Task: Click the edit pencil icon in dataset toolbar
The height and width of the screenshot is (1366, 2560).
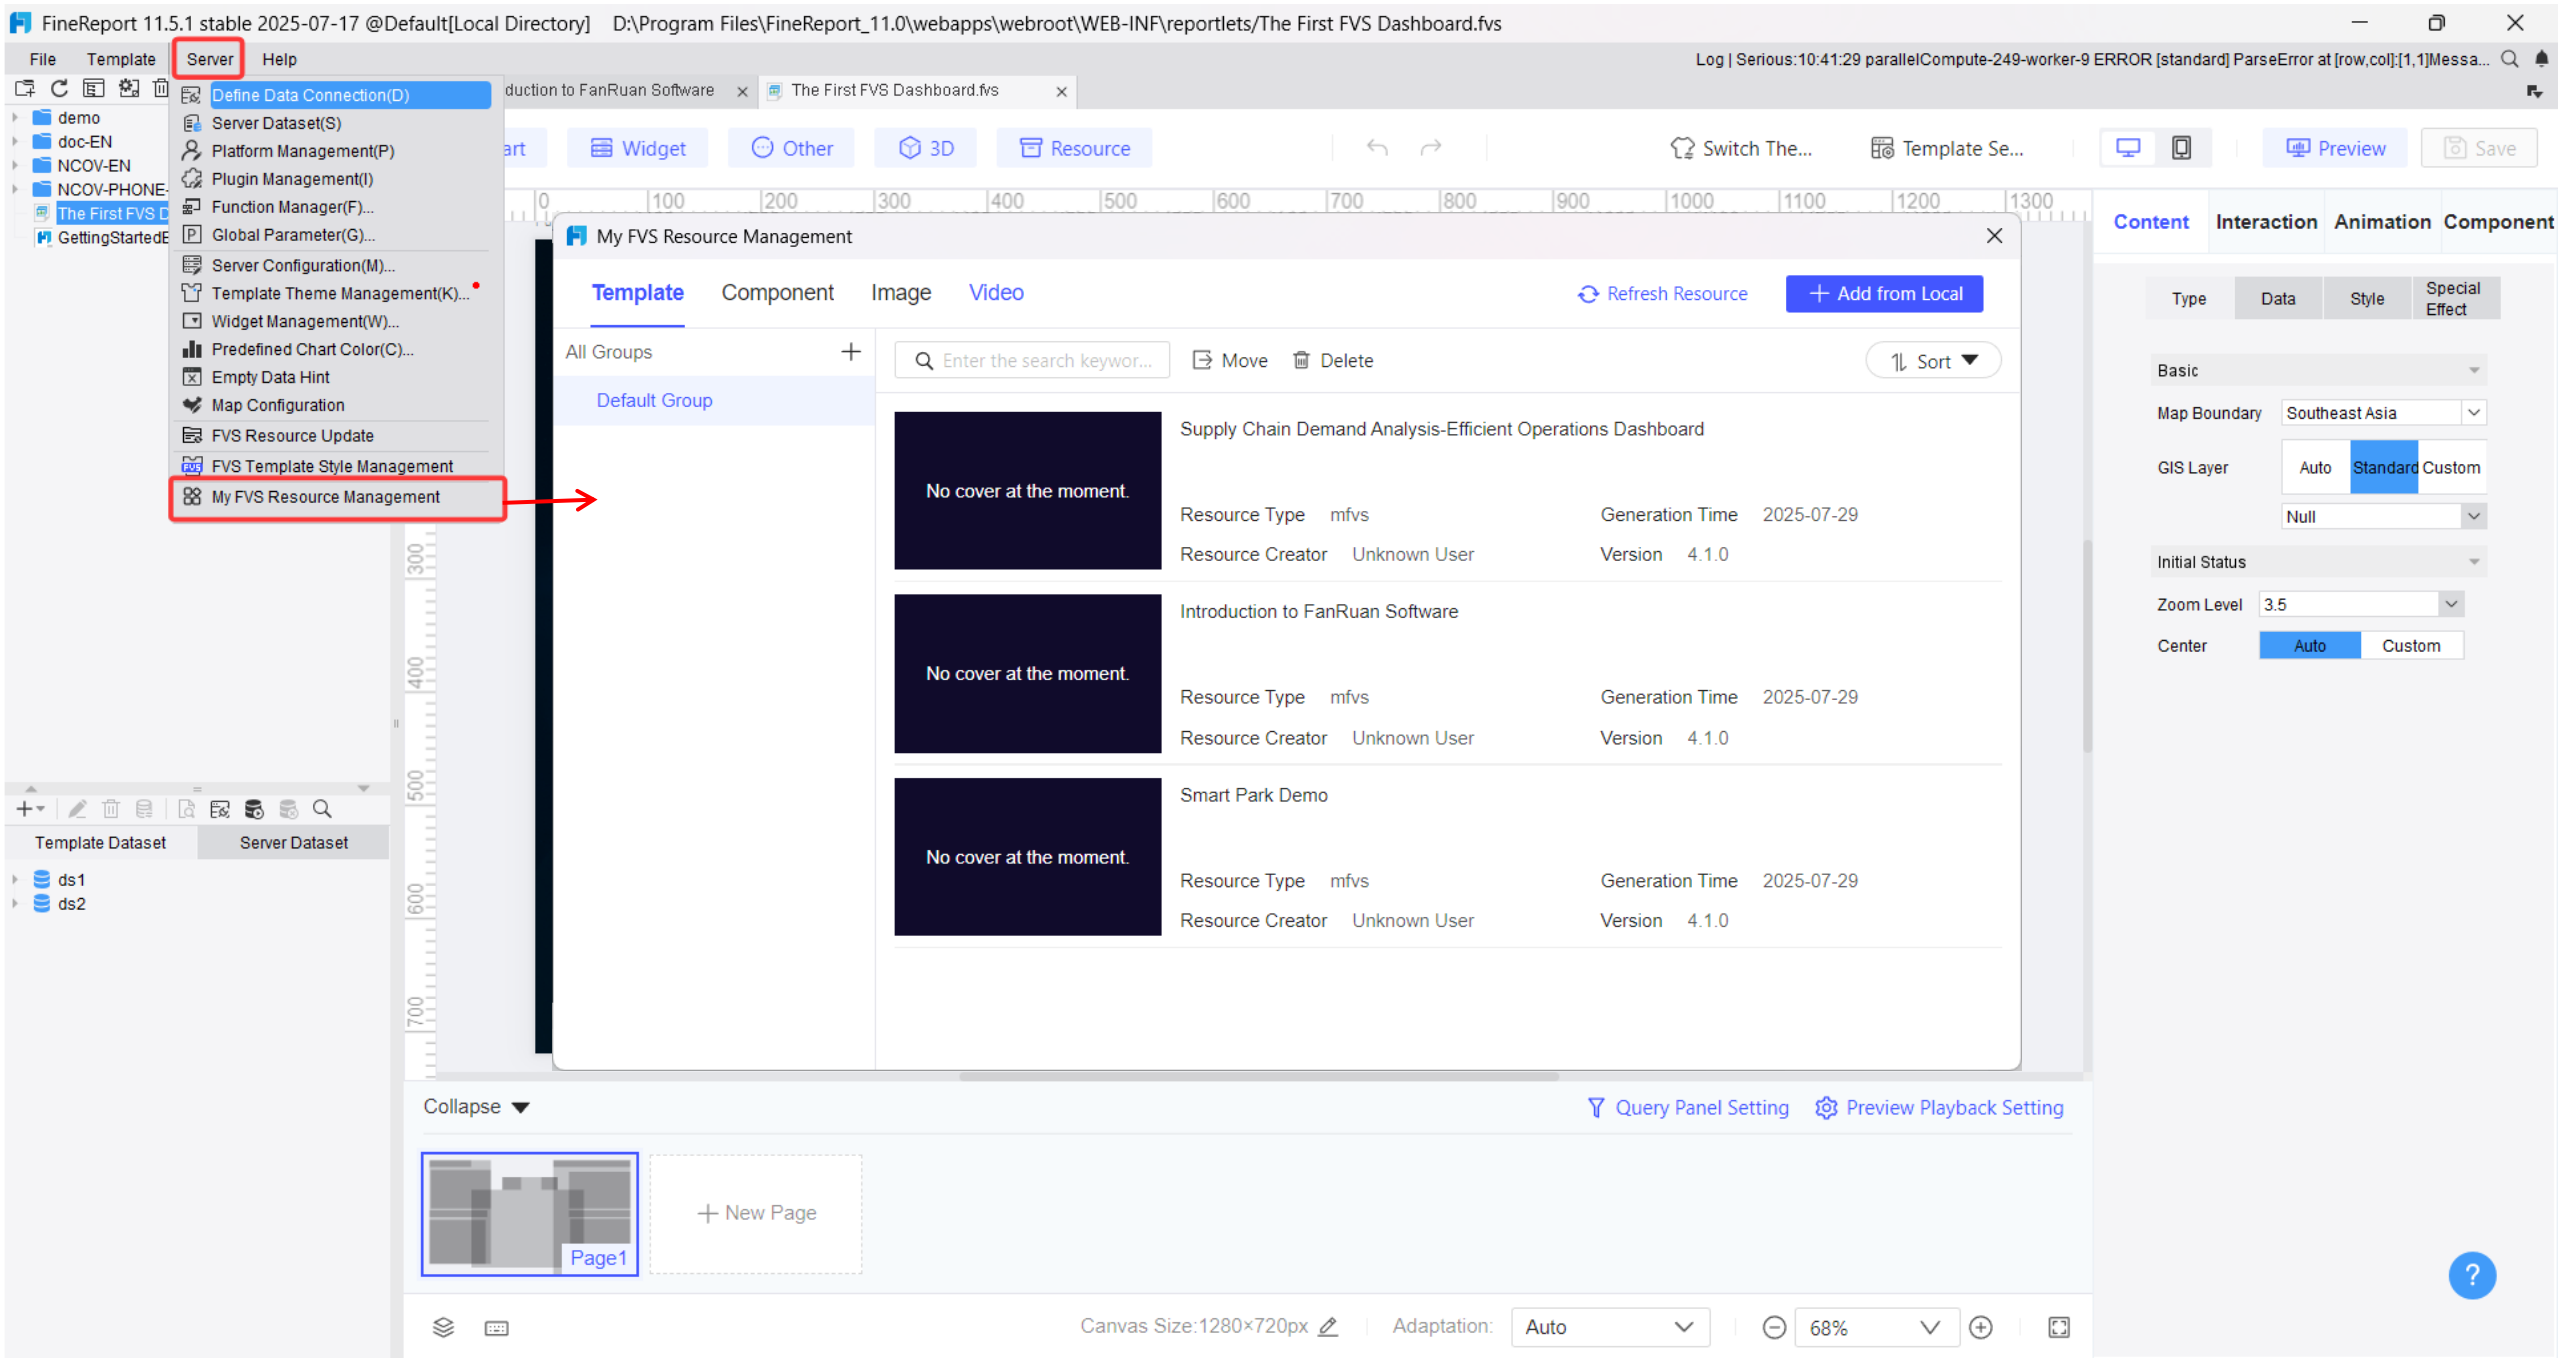Action: coord(77,809)
